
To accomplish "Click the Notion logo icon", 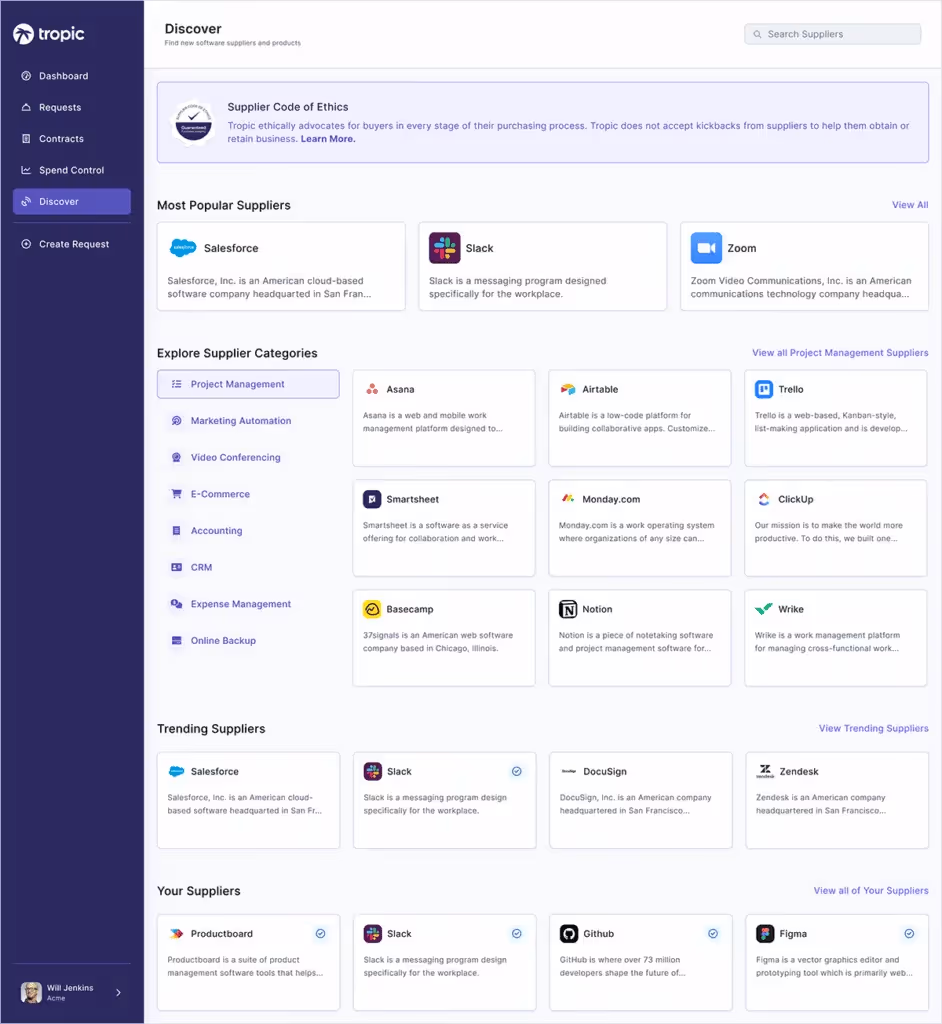I will coord(568,609).
